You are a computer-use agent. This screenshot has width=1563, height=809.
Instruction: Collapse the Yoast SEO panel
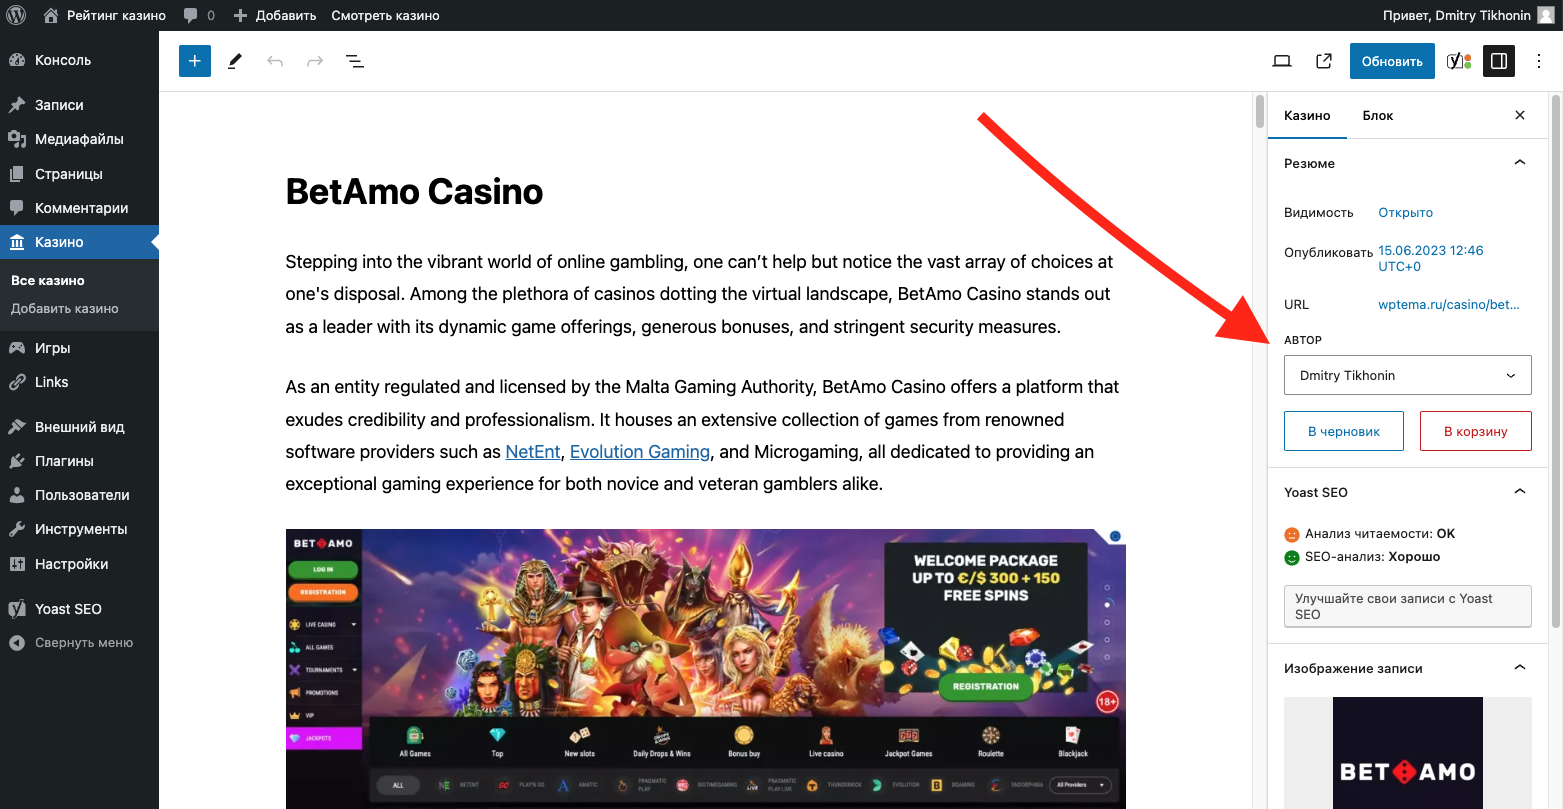[x=1520, y=492]
